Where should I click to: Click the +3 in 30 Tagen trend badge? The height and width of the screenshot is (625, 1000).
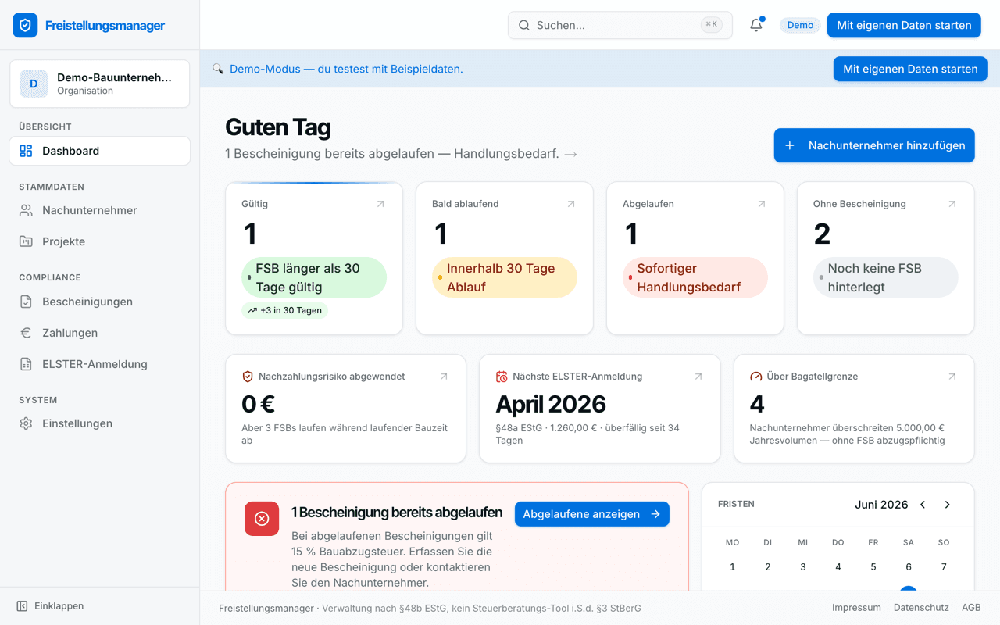(284, 311)
